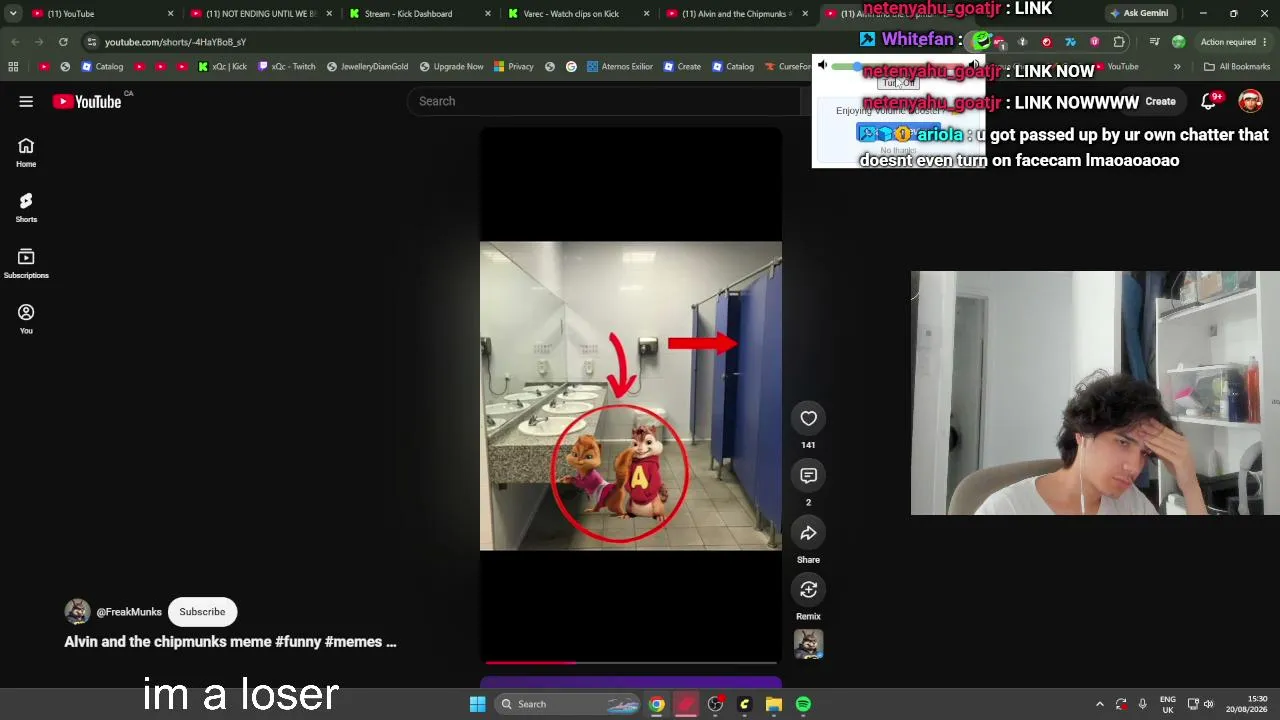The width and height of the screenshot is (1280, 720).
Task: Open the All Bookmarks folder
Action: point(1237,67)
